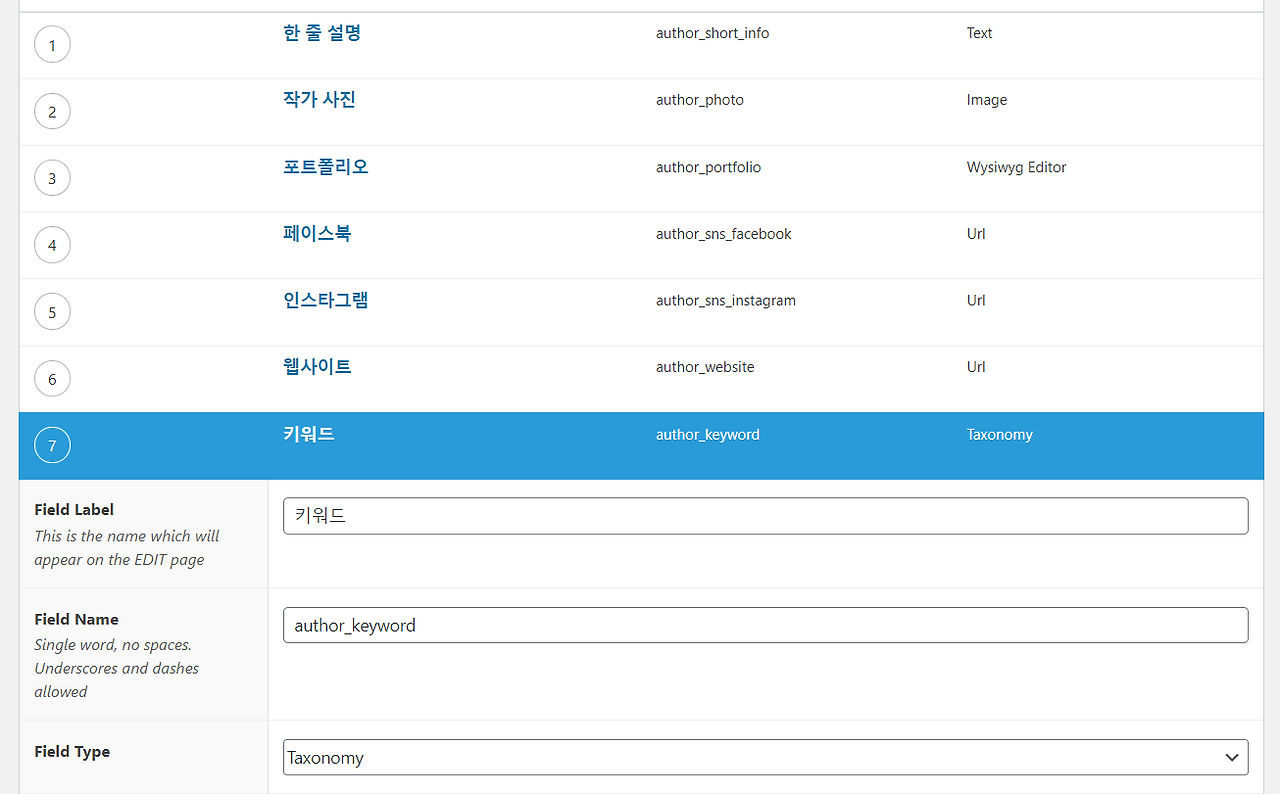Select the author_sns_facebook field name text
Image resolution: width=1280 pixels, height=794 pixels.
click(724, 234)
